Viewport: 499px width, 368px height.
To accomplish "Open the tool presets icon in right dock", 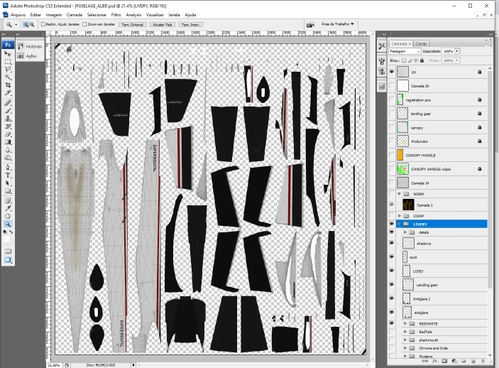I will [x=382, y=46].
